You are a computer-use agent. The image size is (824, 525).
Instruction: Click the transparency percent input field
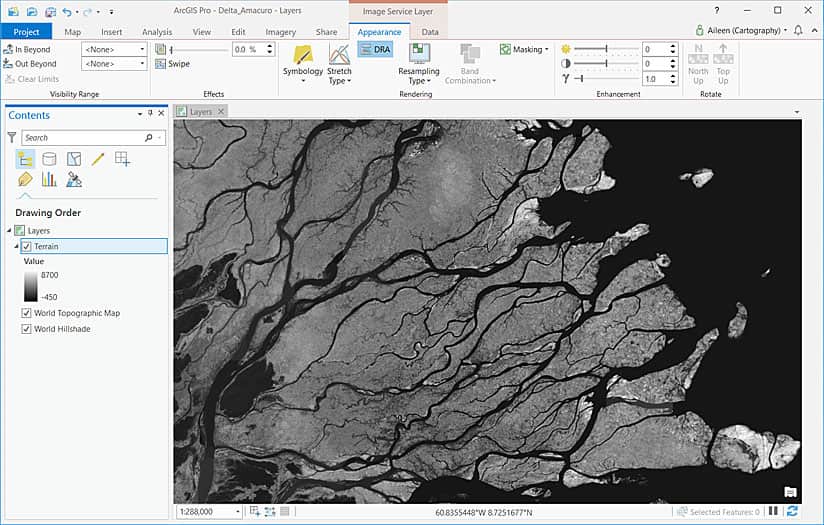(248, 49)
